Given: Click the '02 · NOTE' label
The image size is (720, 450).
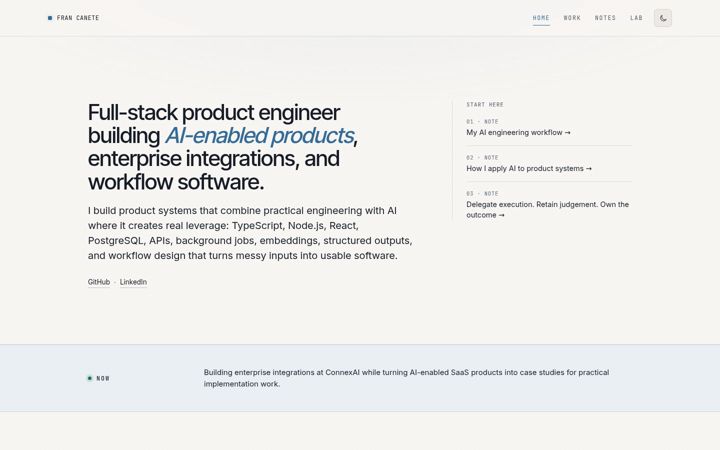Looking at the screenshot, I should click(x=482, y=158).
